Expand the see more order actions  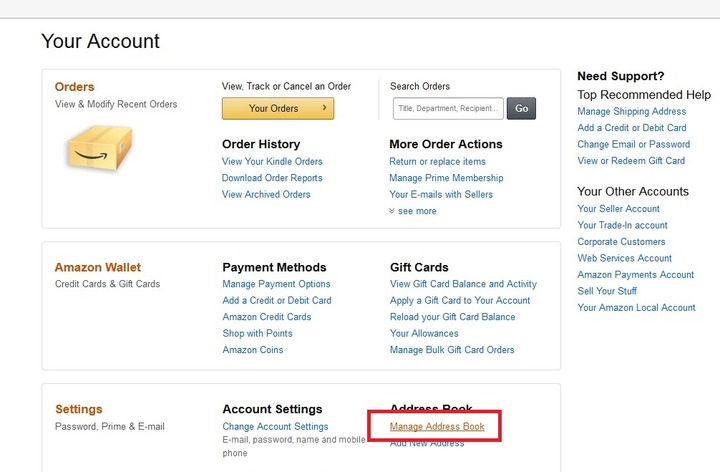click(x=412, y=211)
